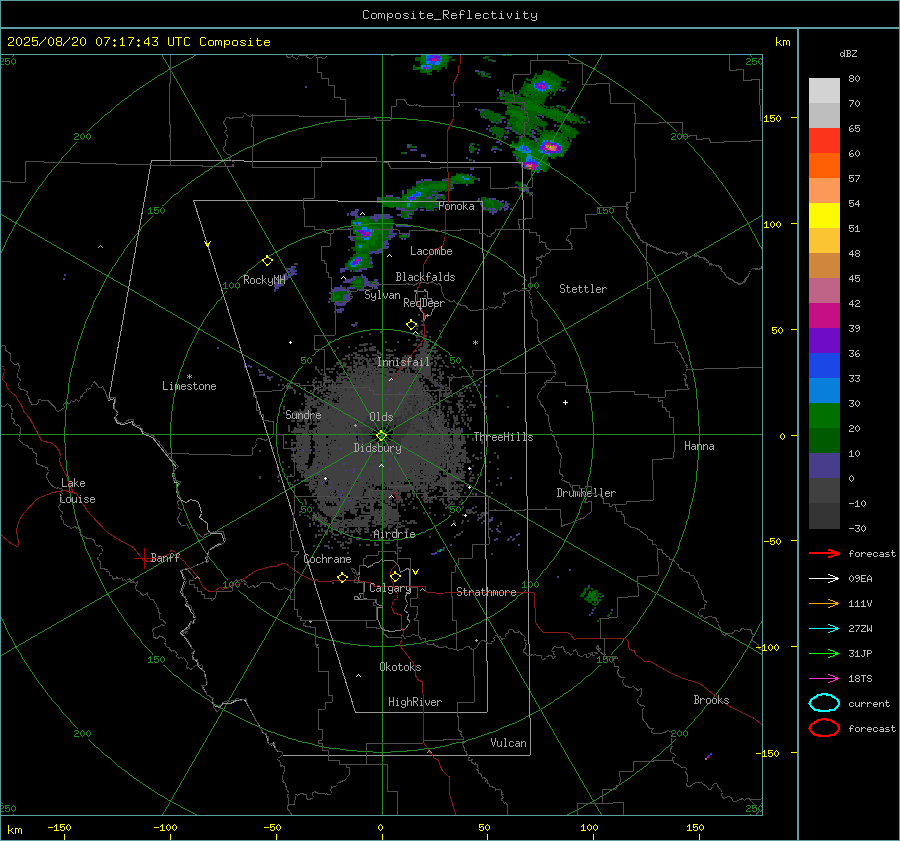This screenshot has width=900, height=841.
Task: Click the yellow diamond marker at radar center near Didsbury
Action: coord(382,436)
